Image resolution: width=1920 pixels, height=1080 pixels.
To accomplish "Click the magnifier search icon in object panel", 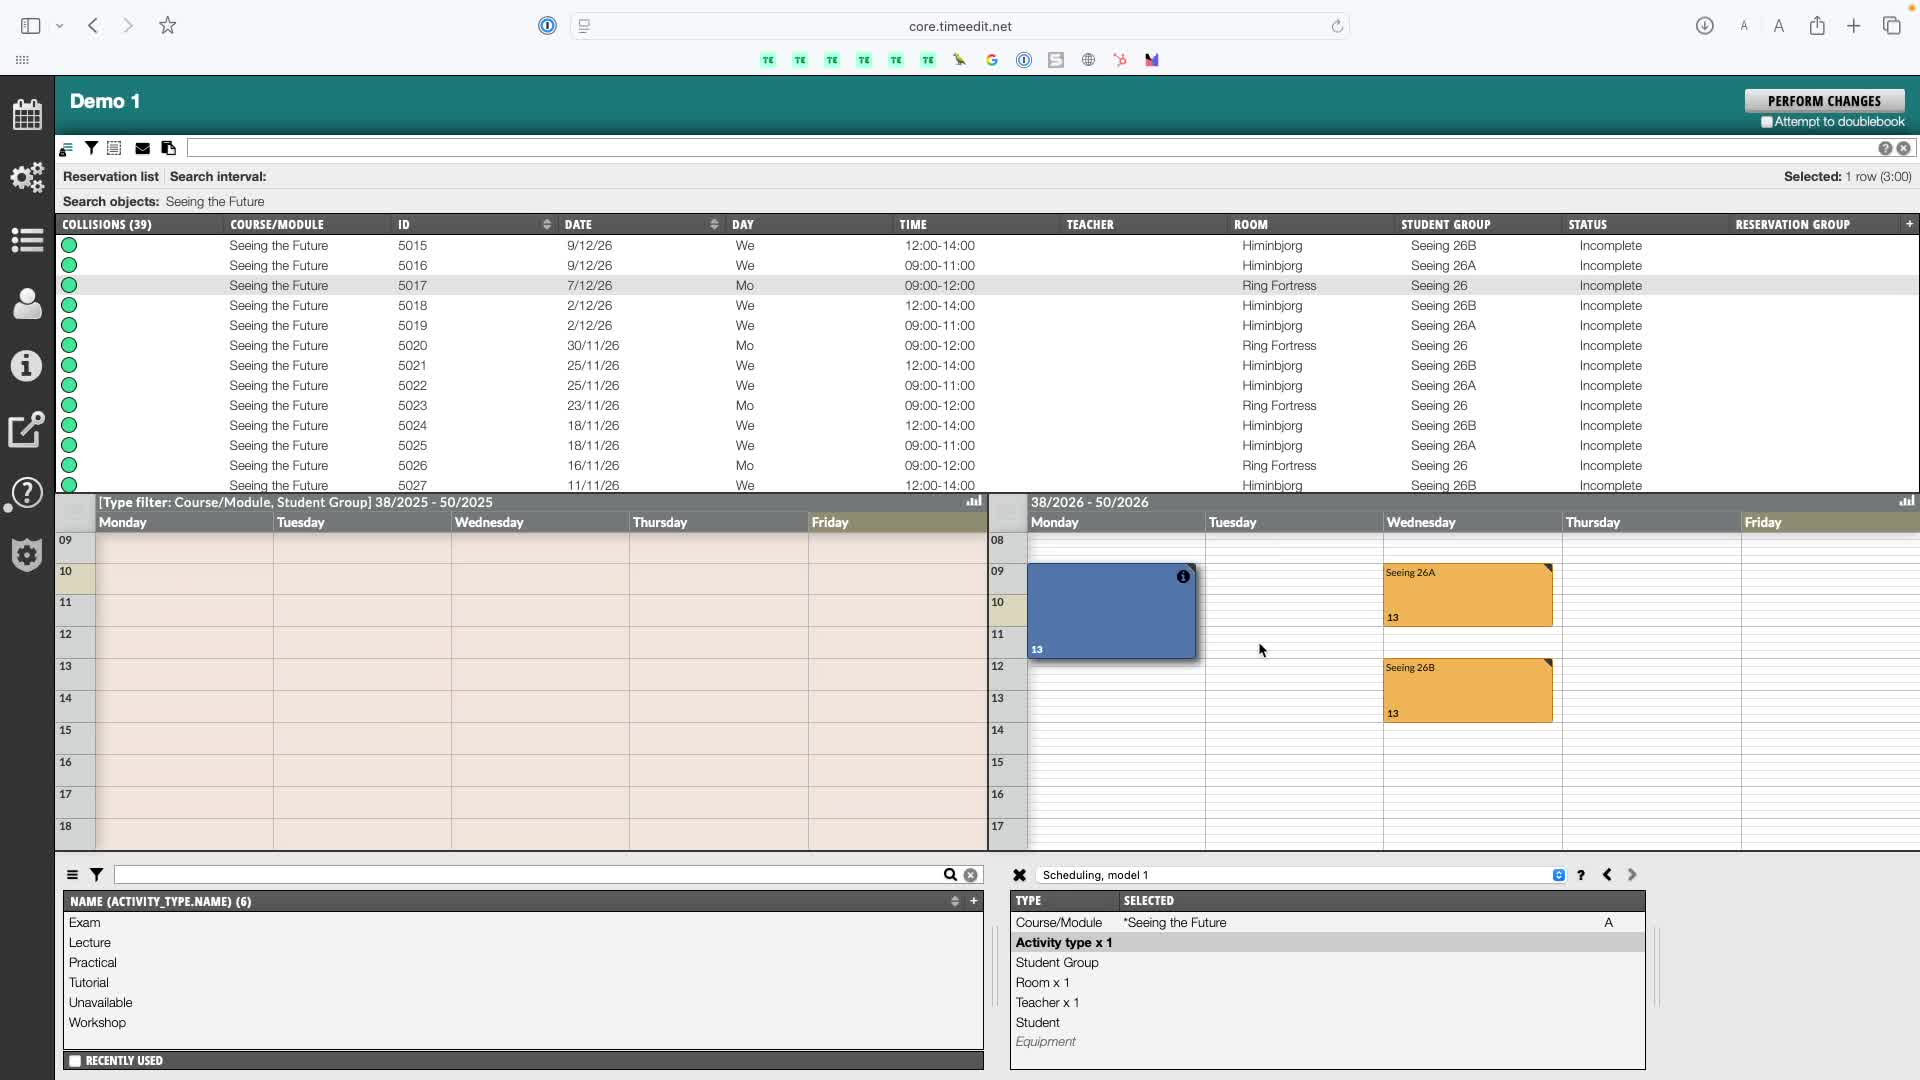I will coord(950,875).
